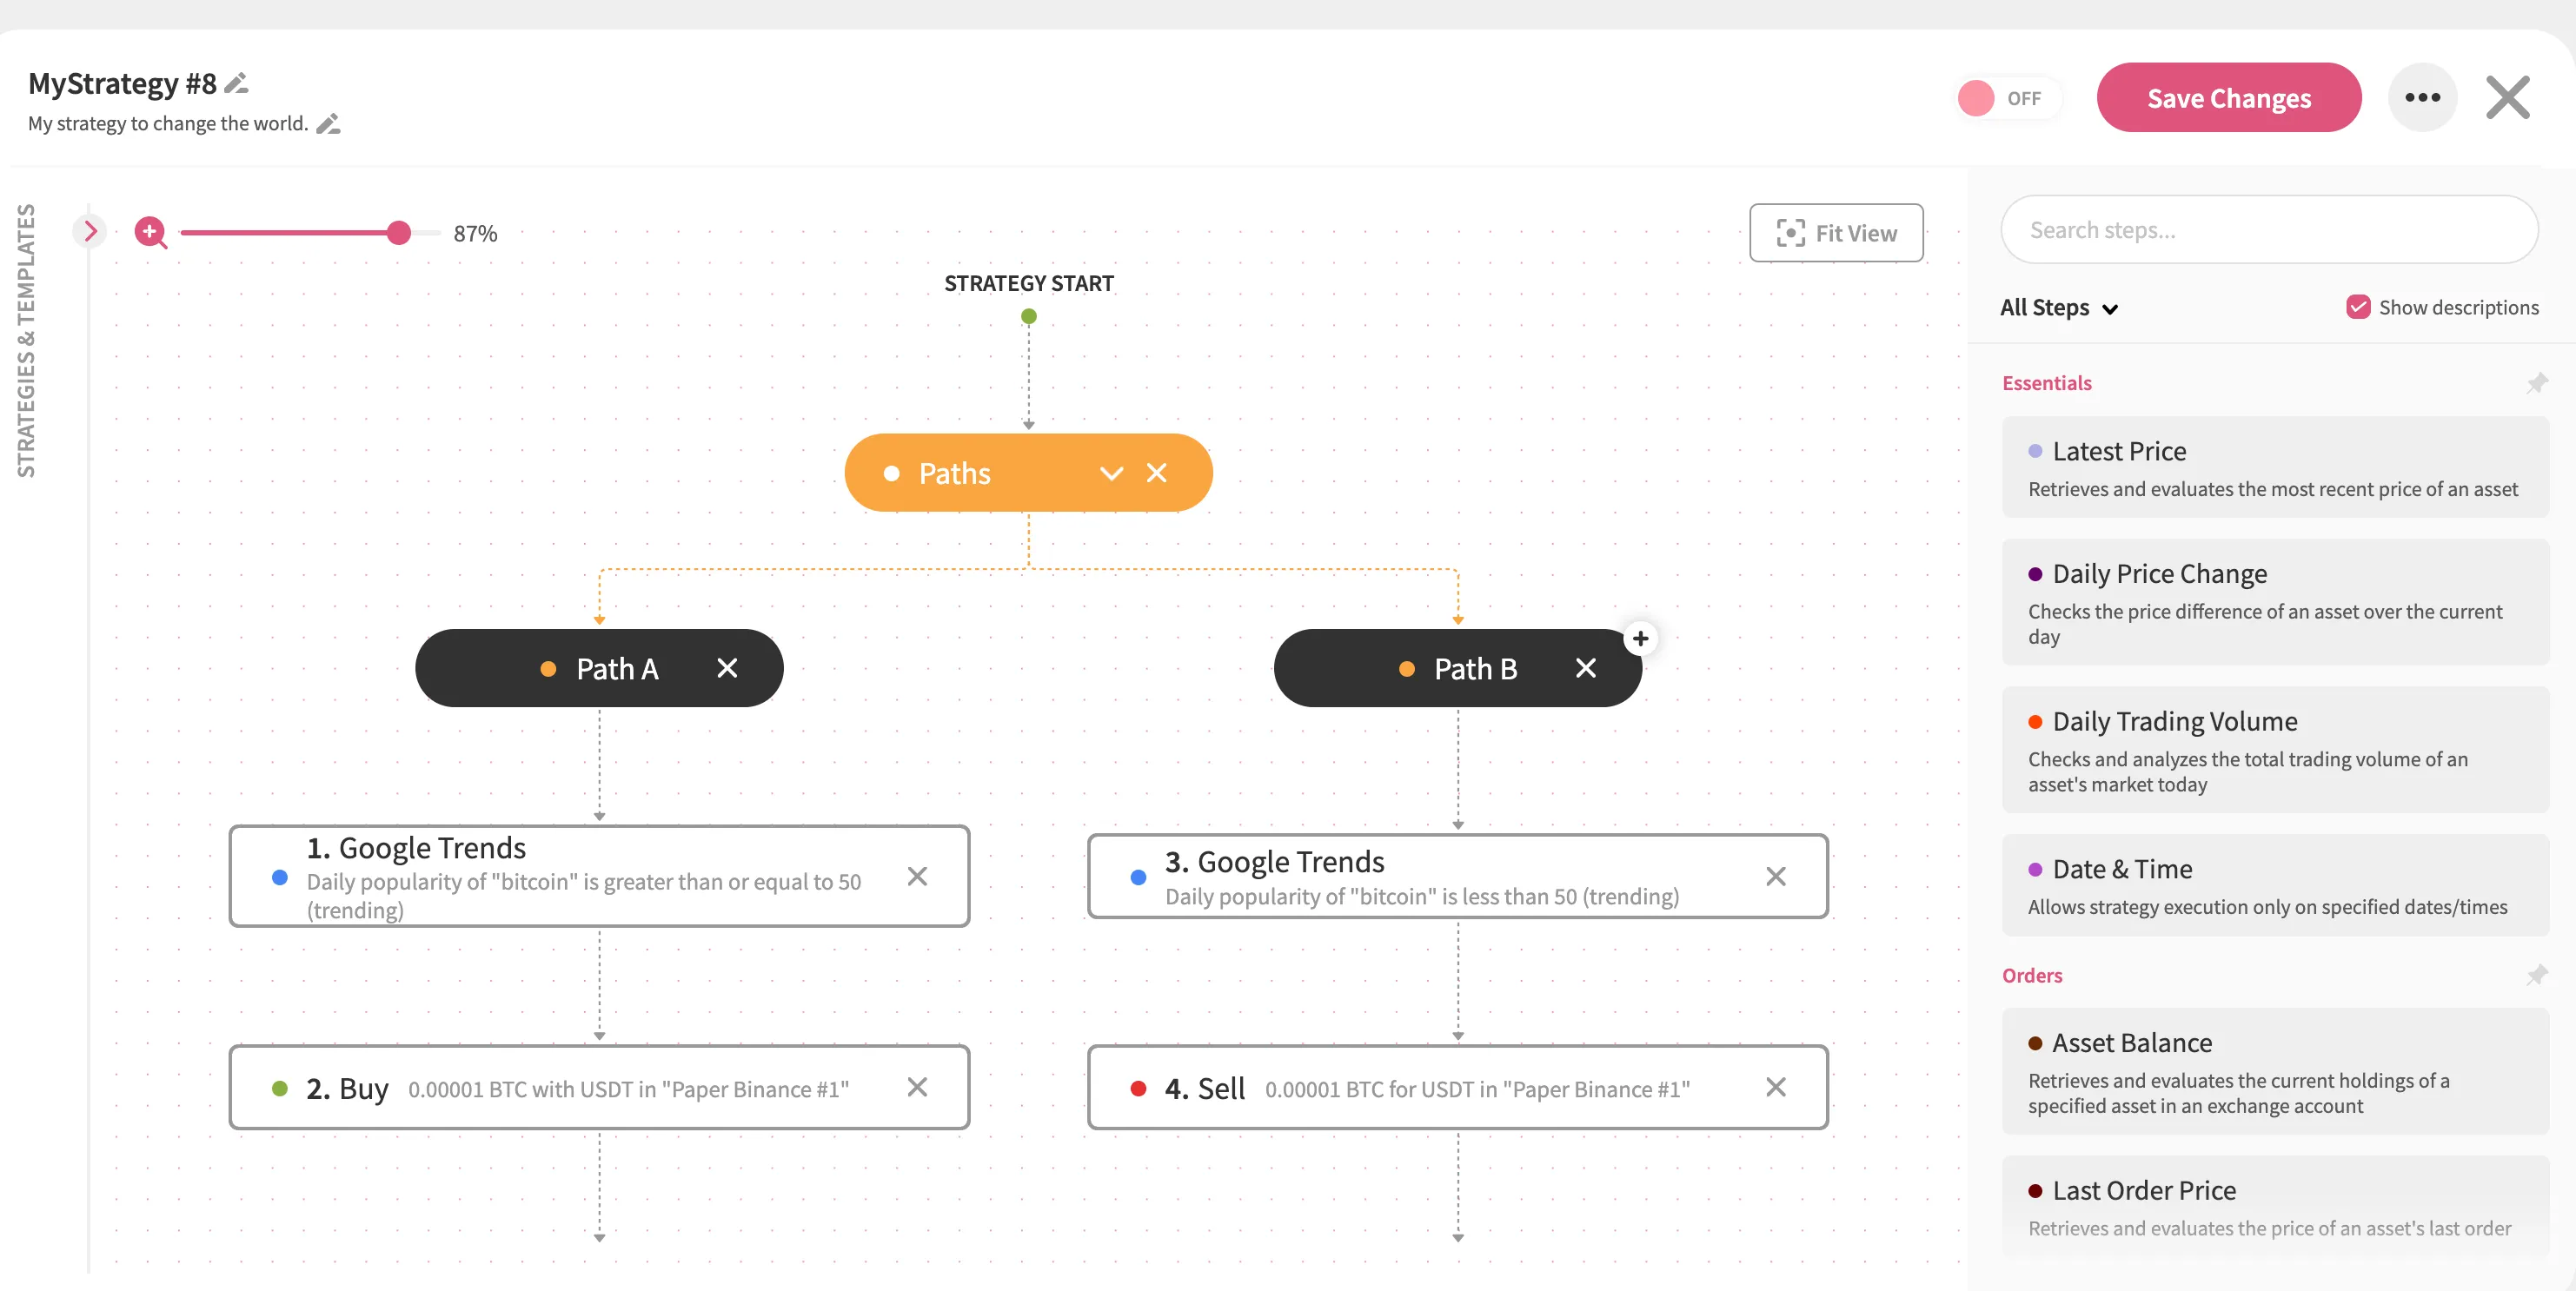Click Save Changes button
The image size is (2576, 1291).
(2229, 98)
